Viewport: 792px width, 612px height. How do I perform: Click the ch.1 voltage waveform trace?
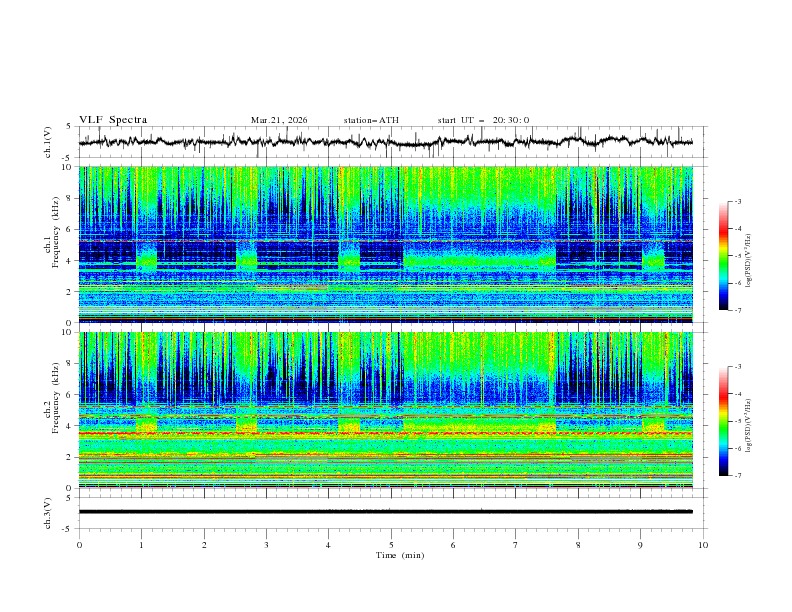coord(386,142)
